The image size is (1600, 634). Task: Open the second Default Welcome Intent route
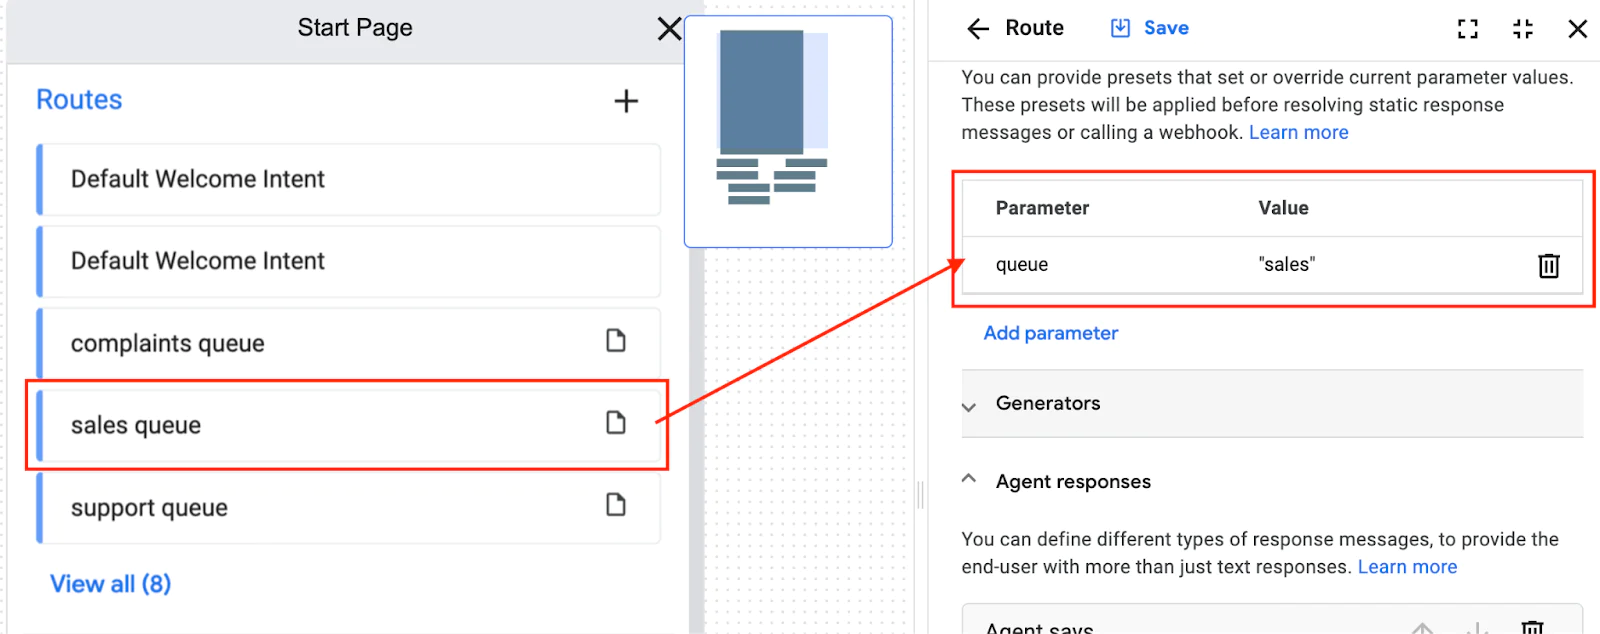349,261
